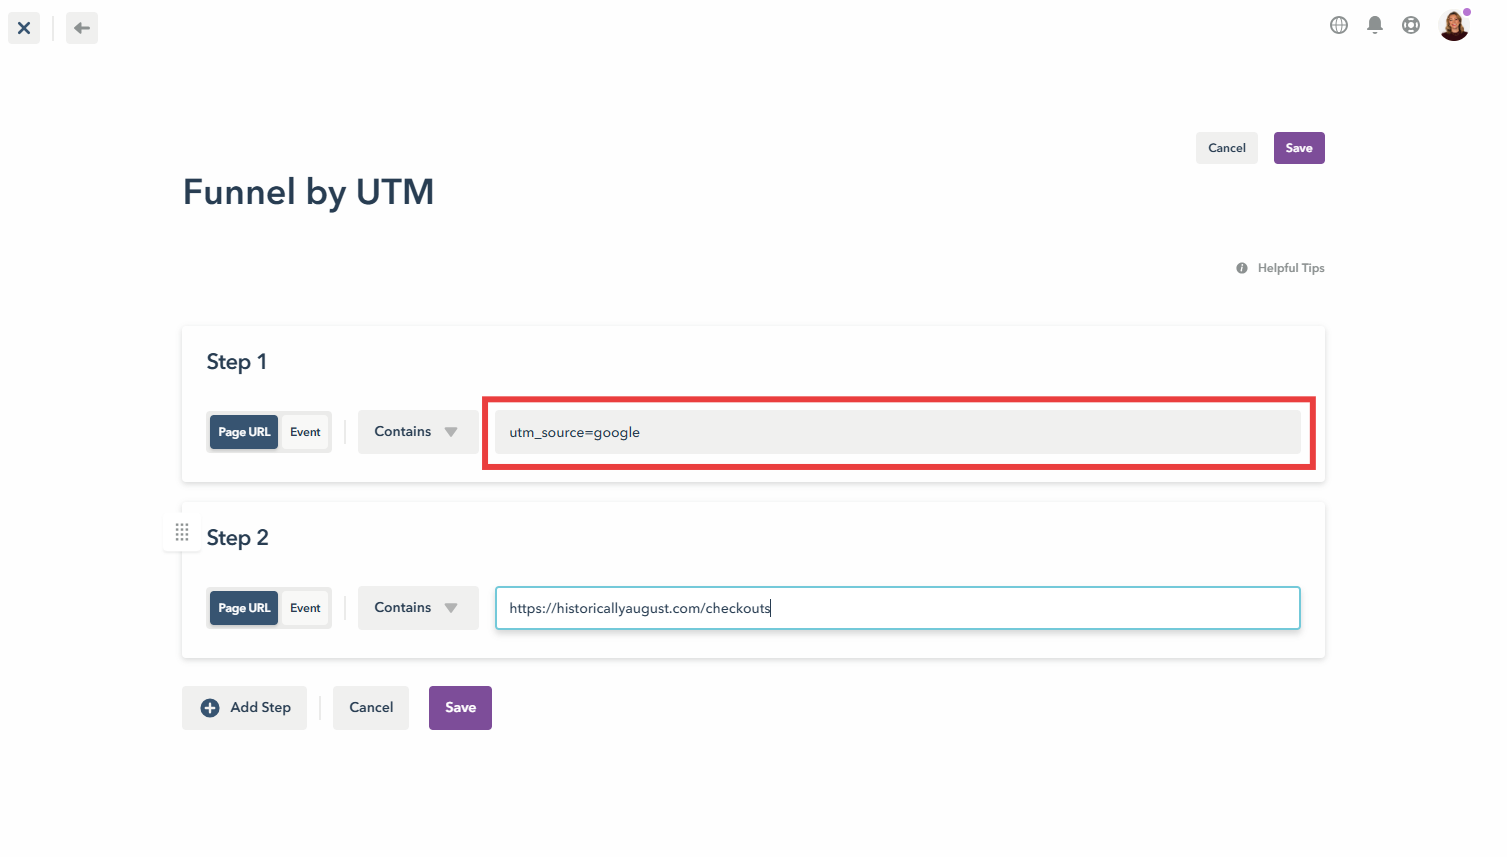Open the profile avatar menu
Screen dimensions: 1507x857
1453,25
